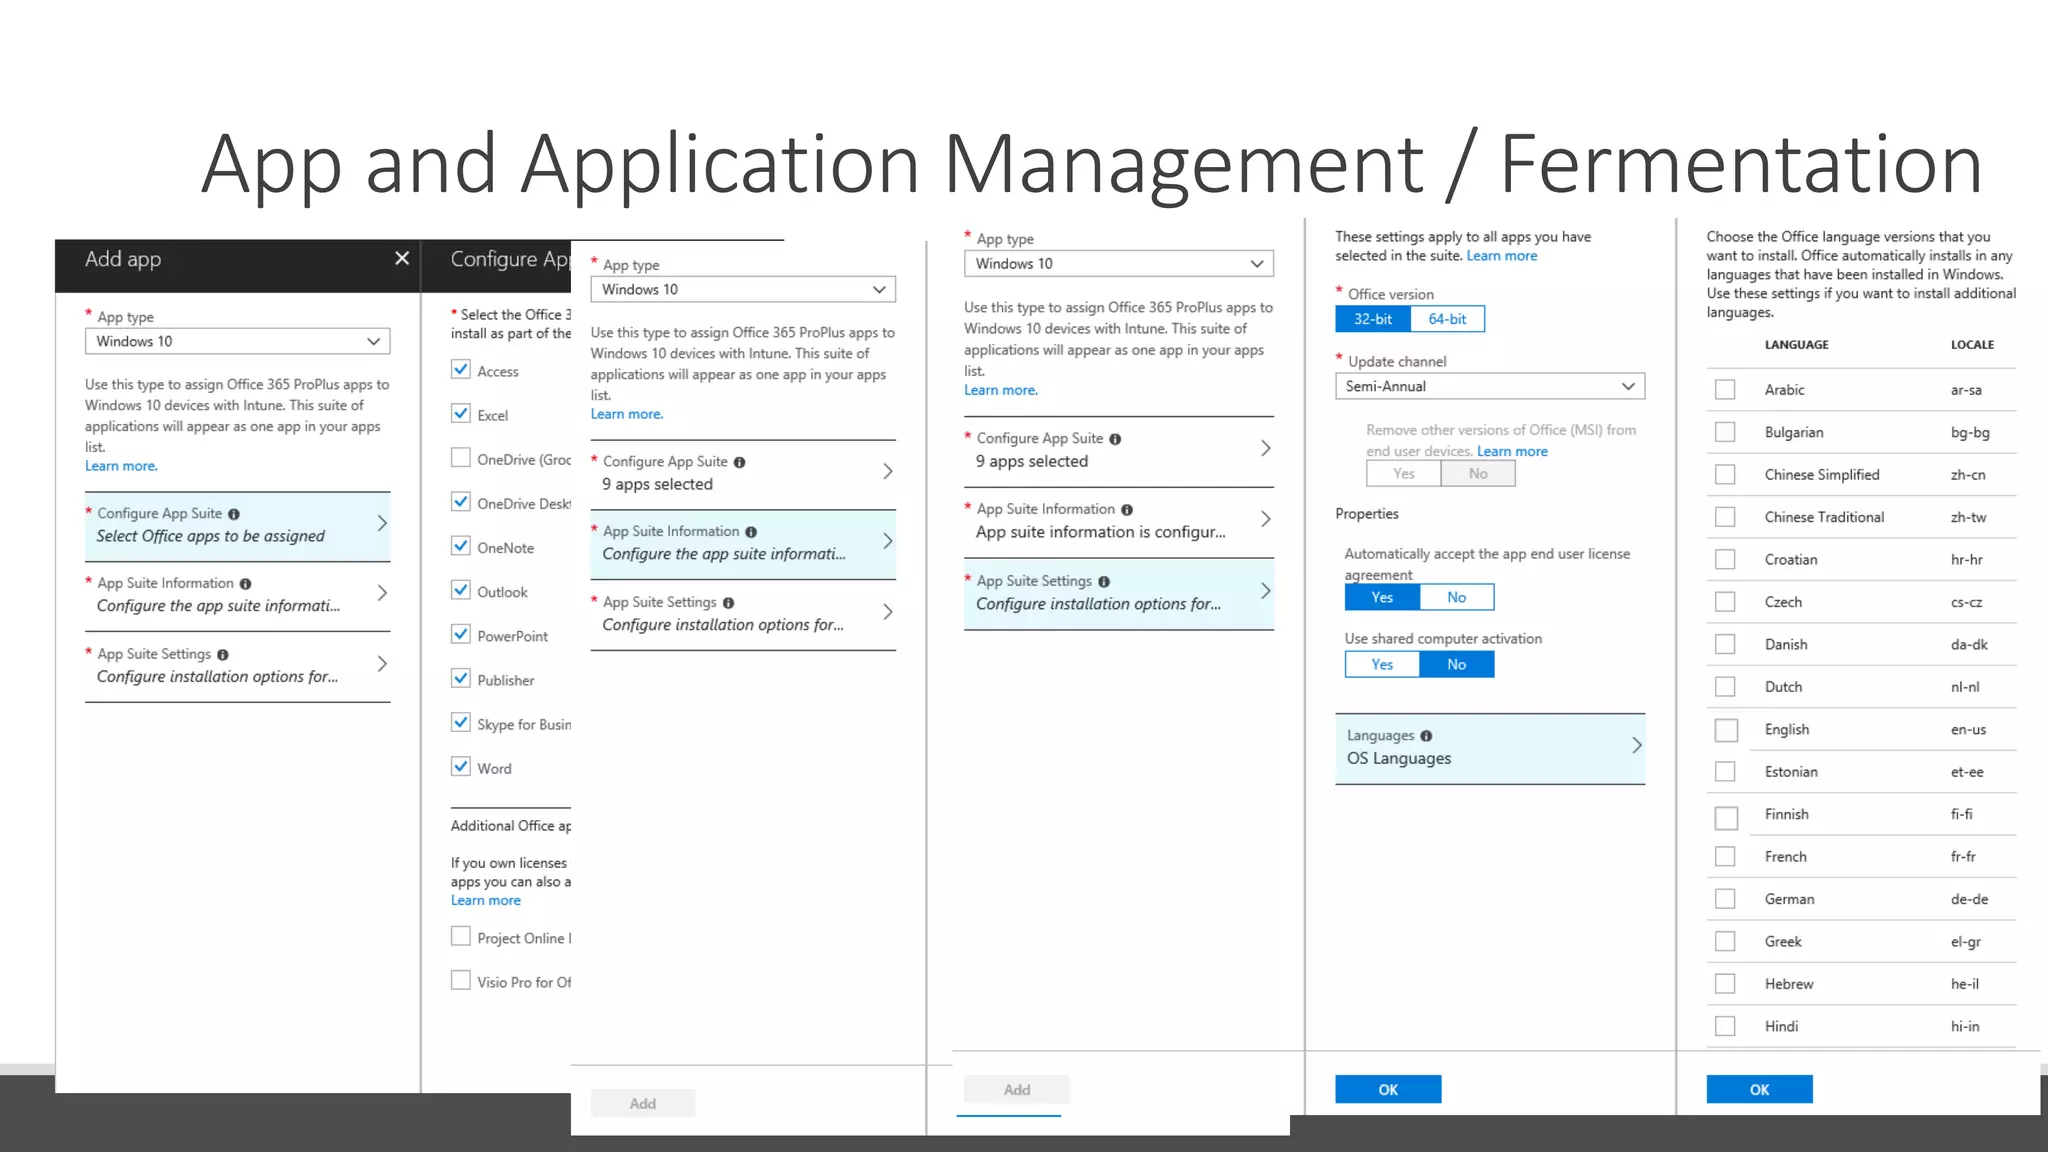Click info icon beside App Suite Information in Add app panel
2048x1152 pixels.
pyautogui.click(x=245, y=584)
